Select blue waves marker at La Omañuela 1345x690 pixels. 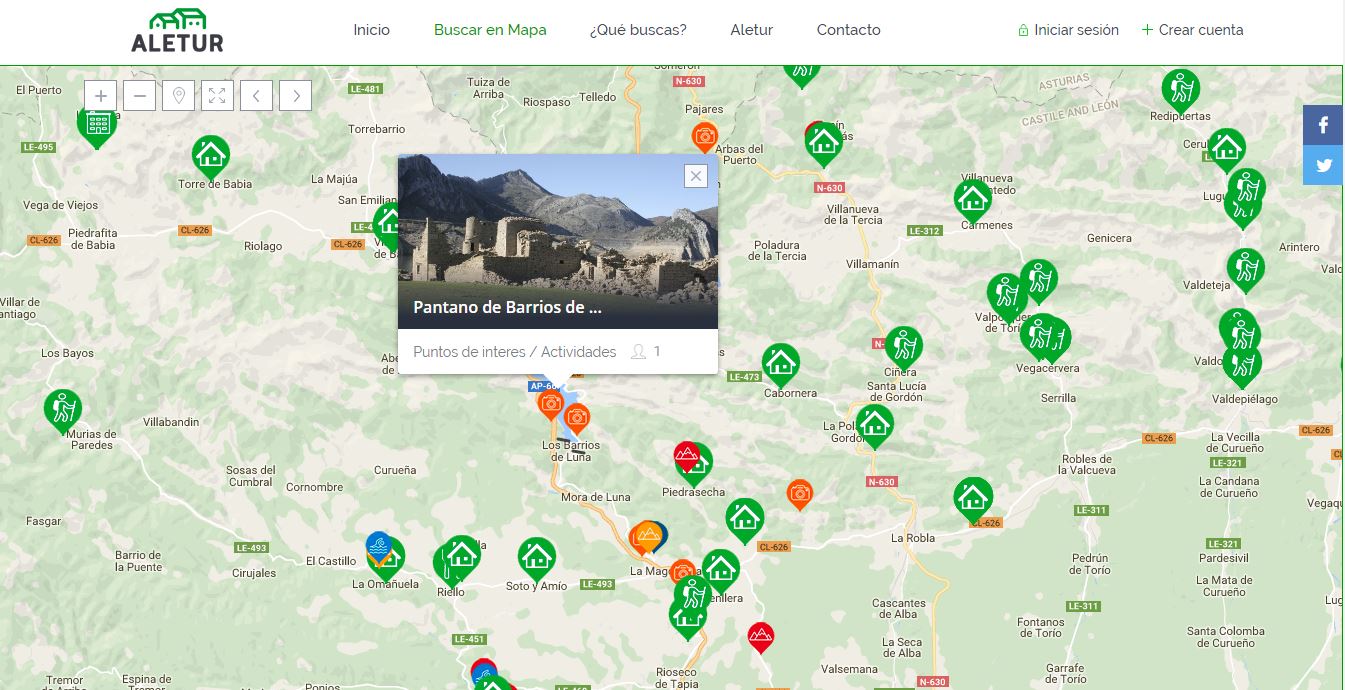pyautogui.click(x=378, y=545)
